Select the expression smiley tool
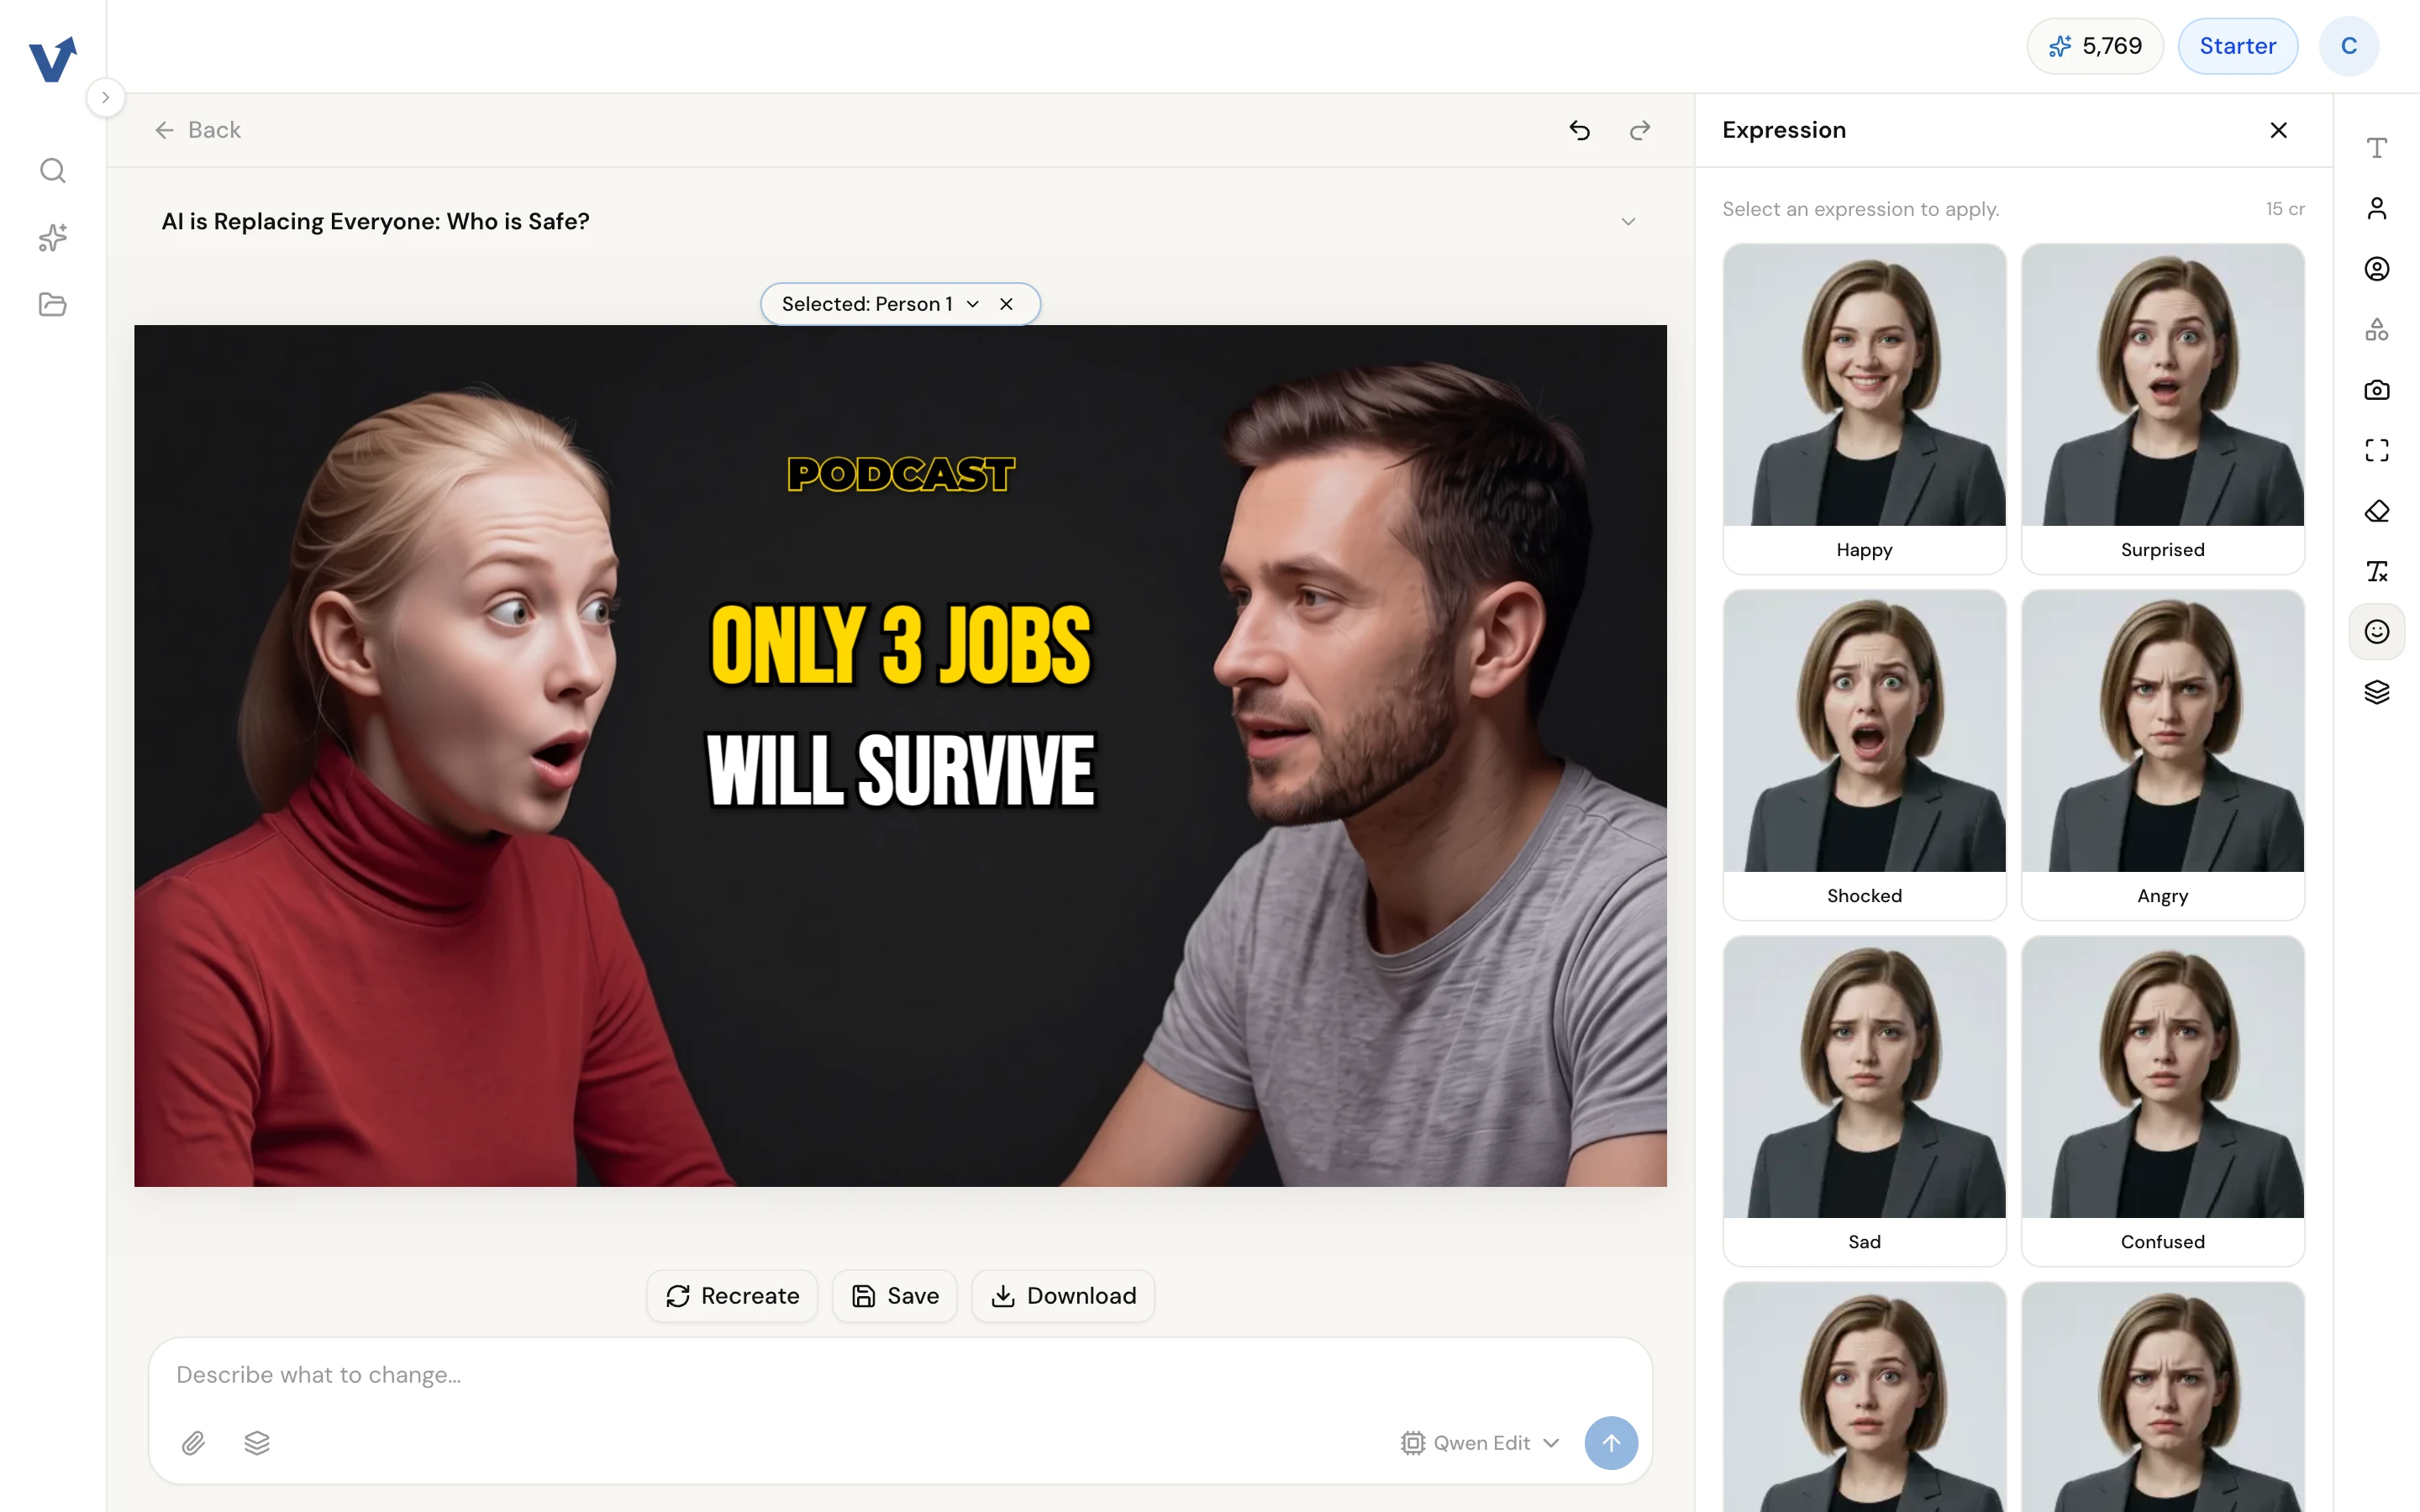 click(2377, 631)
